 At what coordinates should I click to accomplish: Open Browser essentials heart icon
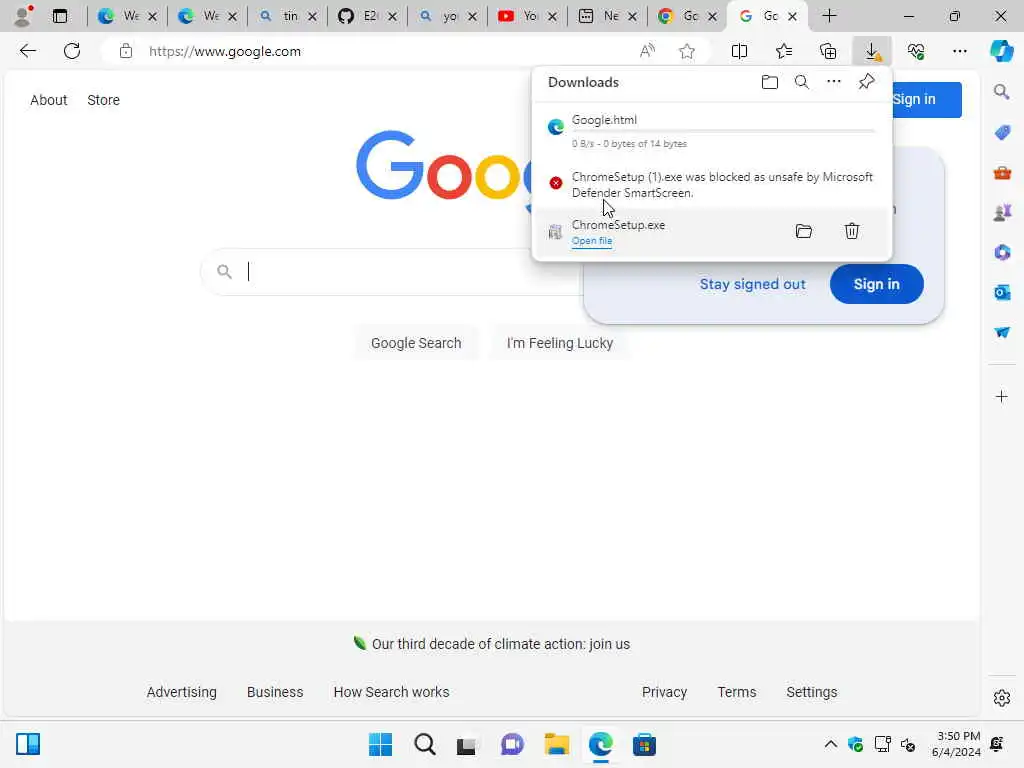916,51
